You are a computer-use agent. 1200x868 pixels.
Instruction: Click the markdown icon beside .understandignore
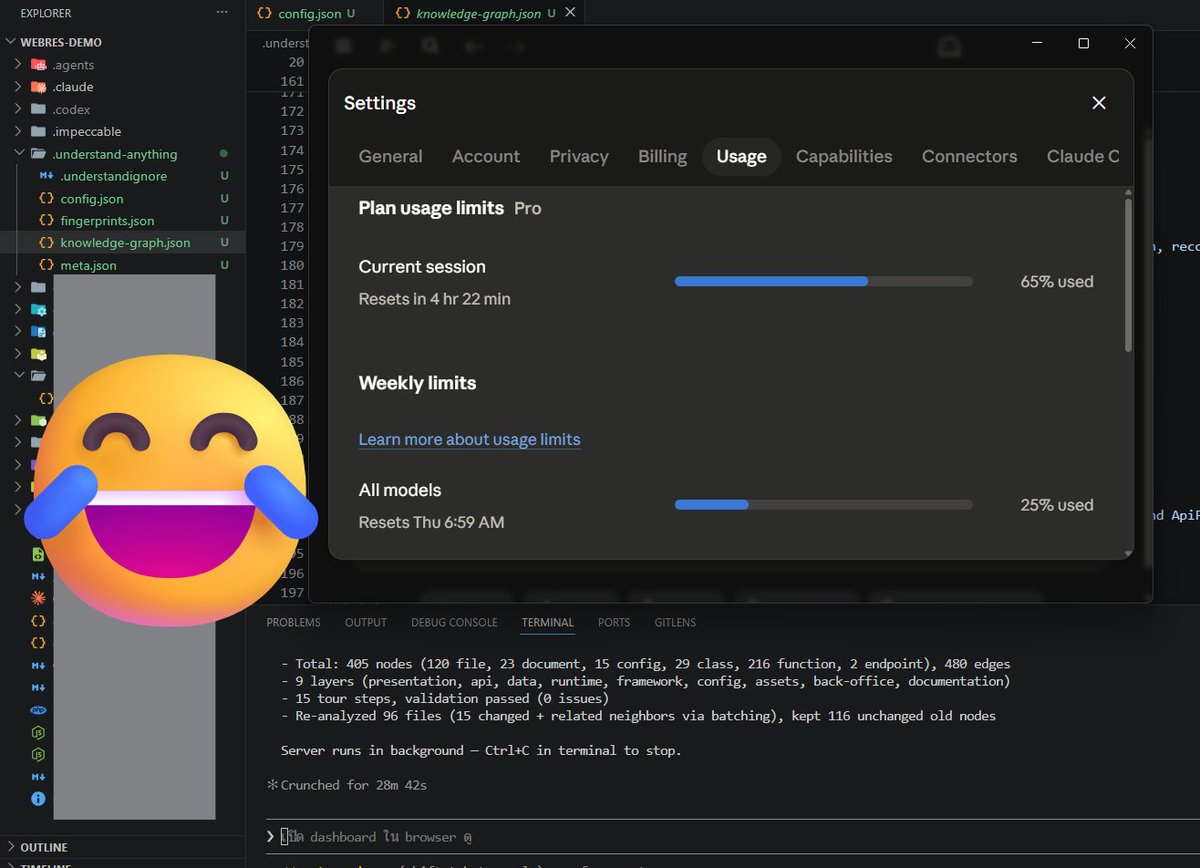tap(46, 176)
